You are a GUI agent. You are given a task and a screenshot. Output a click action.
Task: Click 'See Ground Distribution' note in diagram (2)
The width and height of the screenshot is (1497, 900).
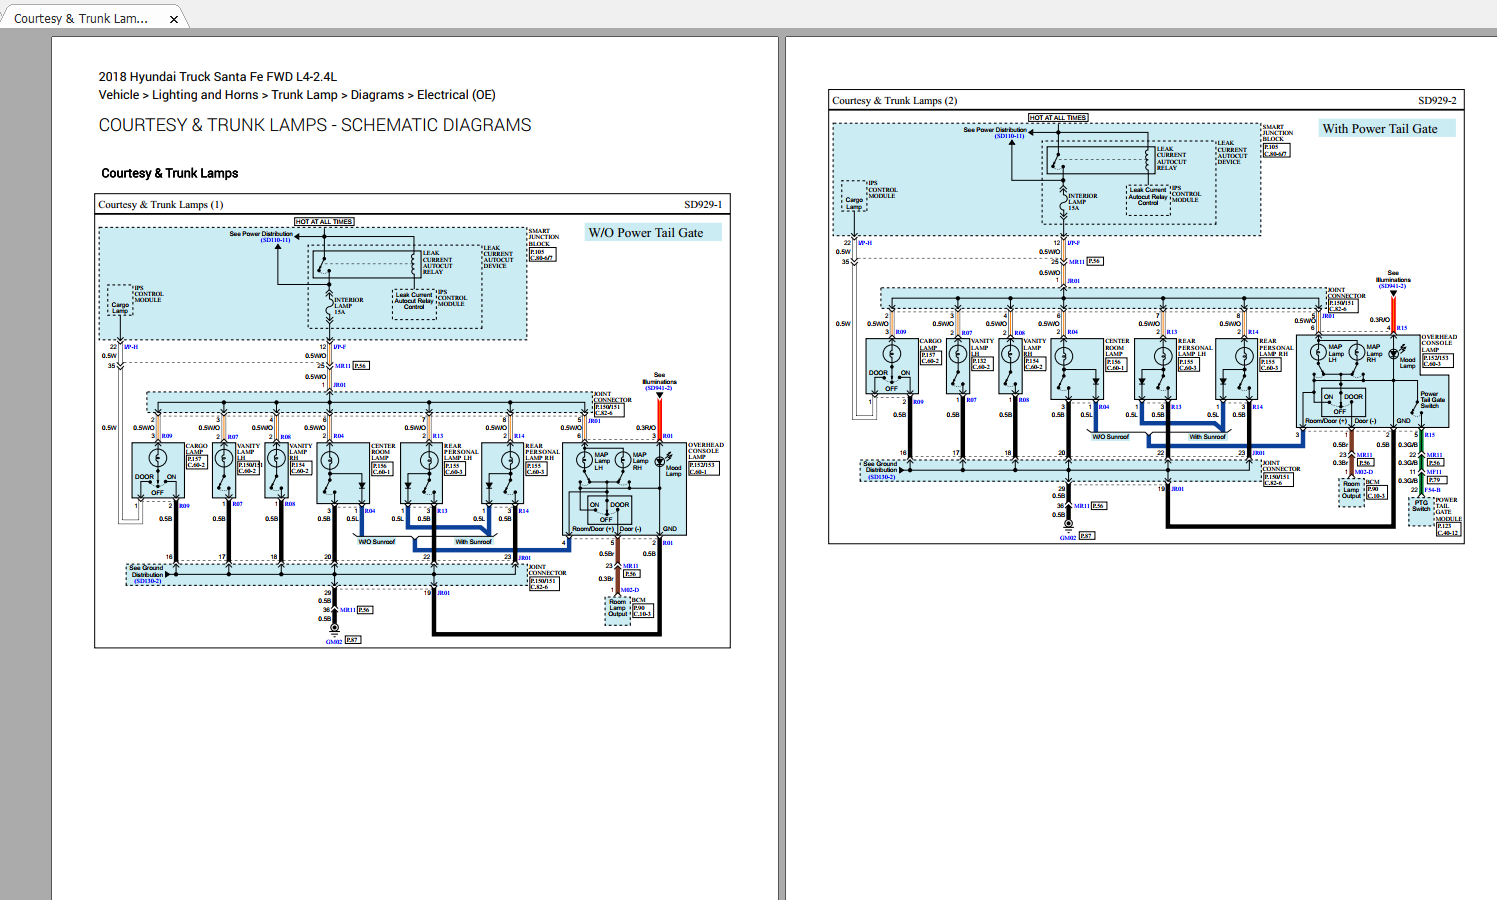[881, 467]
